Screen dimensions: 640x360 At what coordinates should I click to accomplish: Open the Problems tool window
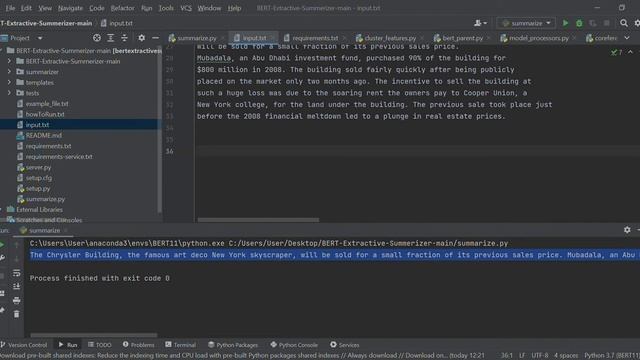139,345
